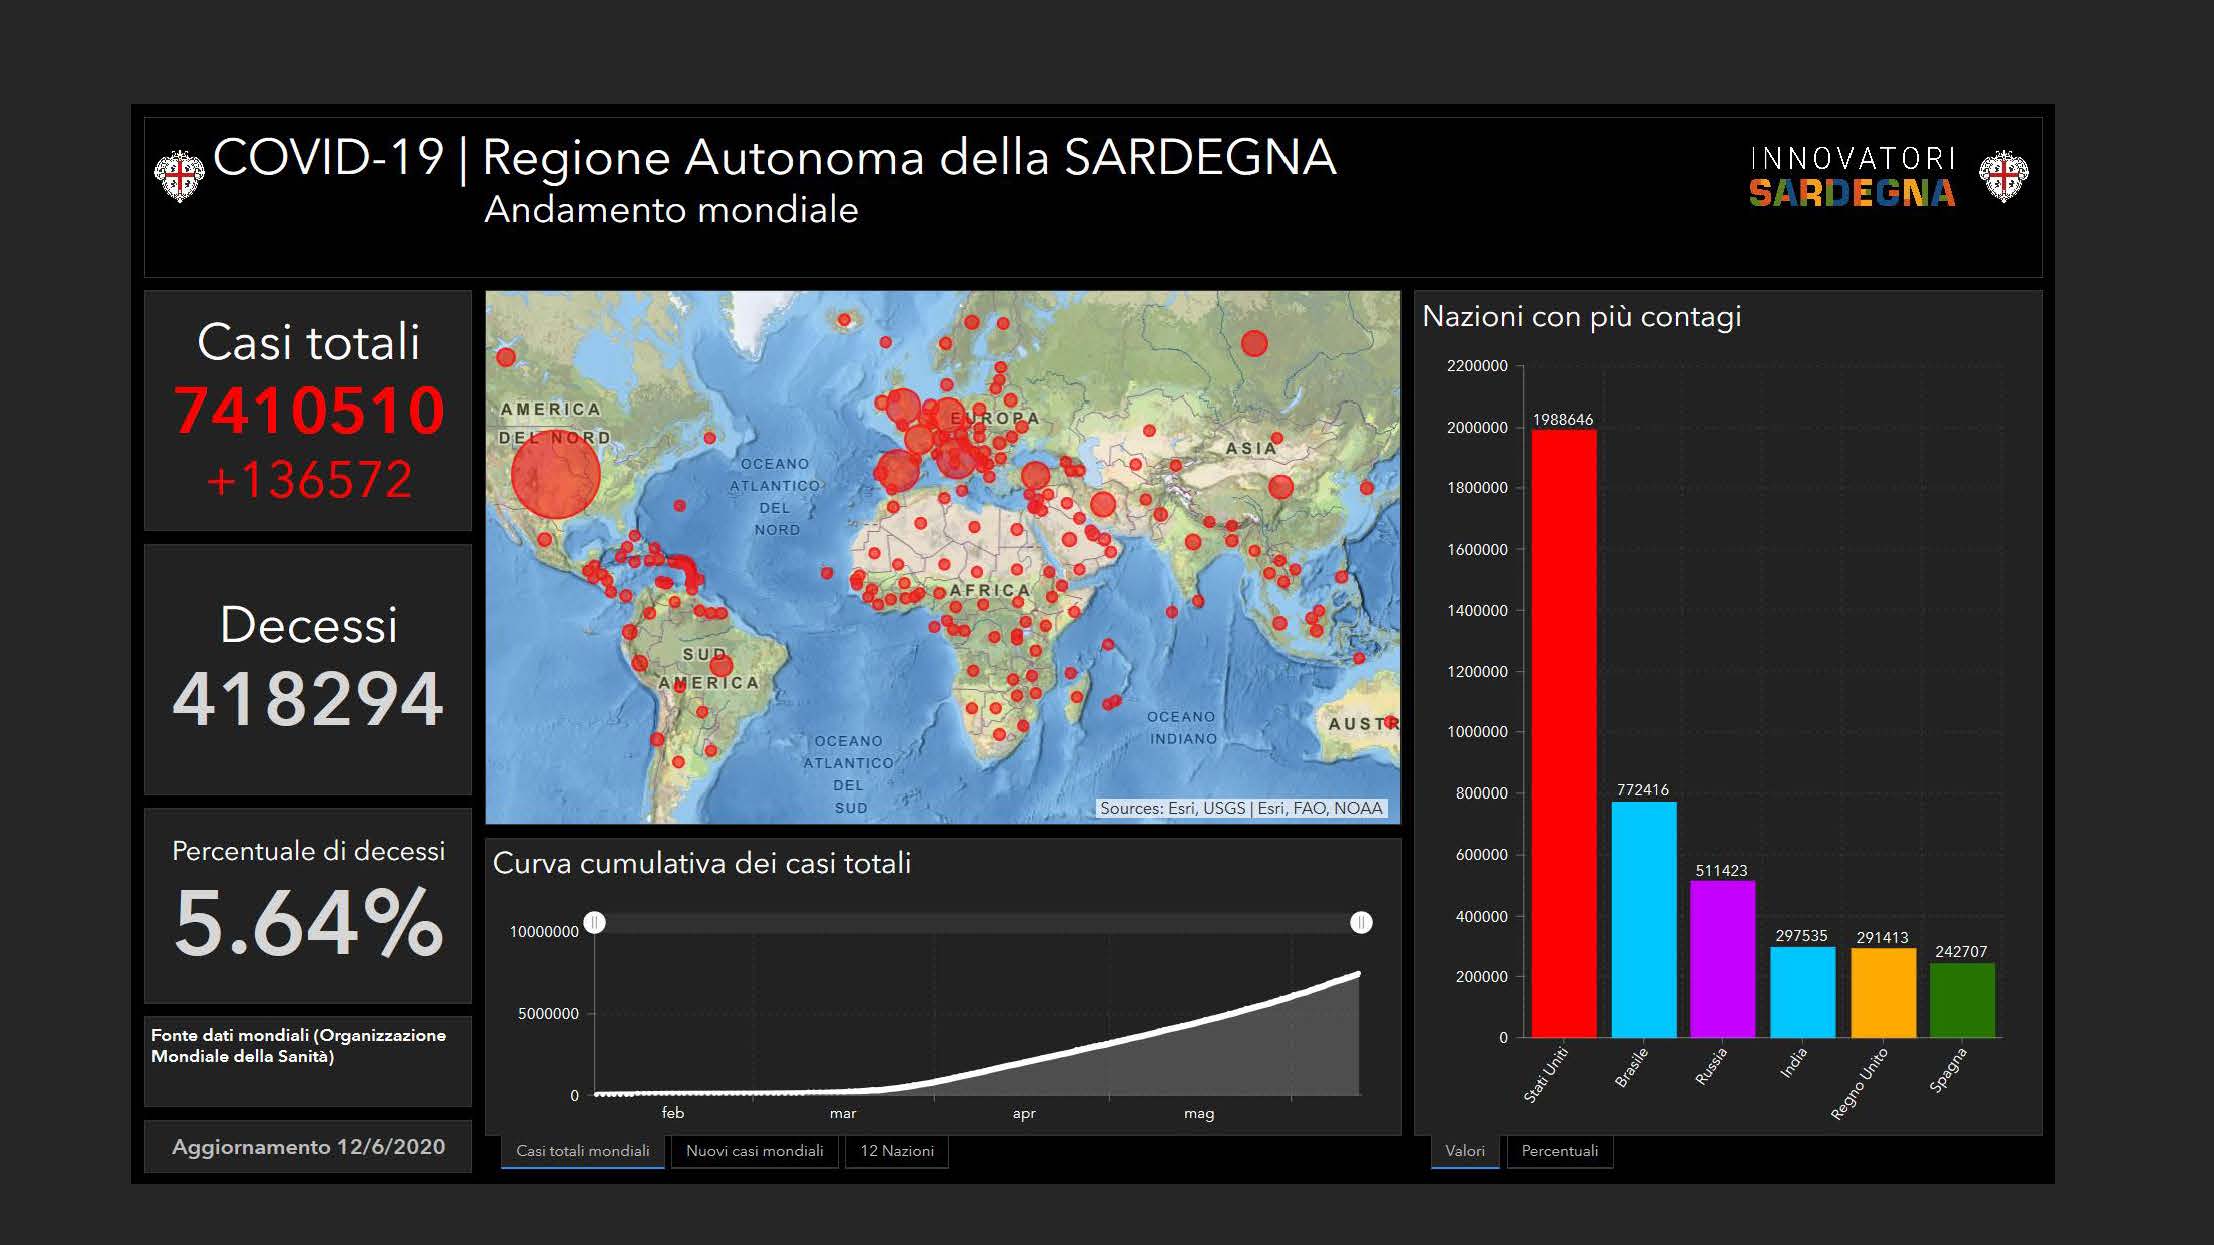
Task: Click the red map marker over Russia
Action: point(1254,344)
